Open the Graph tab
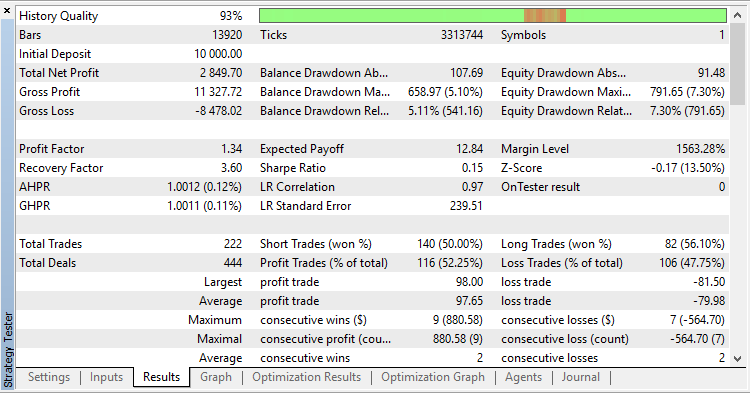This screenshot has height=394, width=750. (216, 377)
